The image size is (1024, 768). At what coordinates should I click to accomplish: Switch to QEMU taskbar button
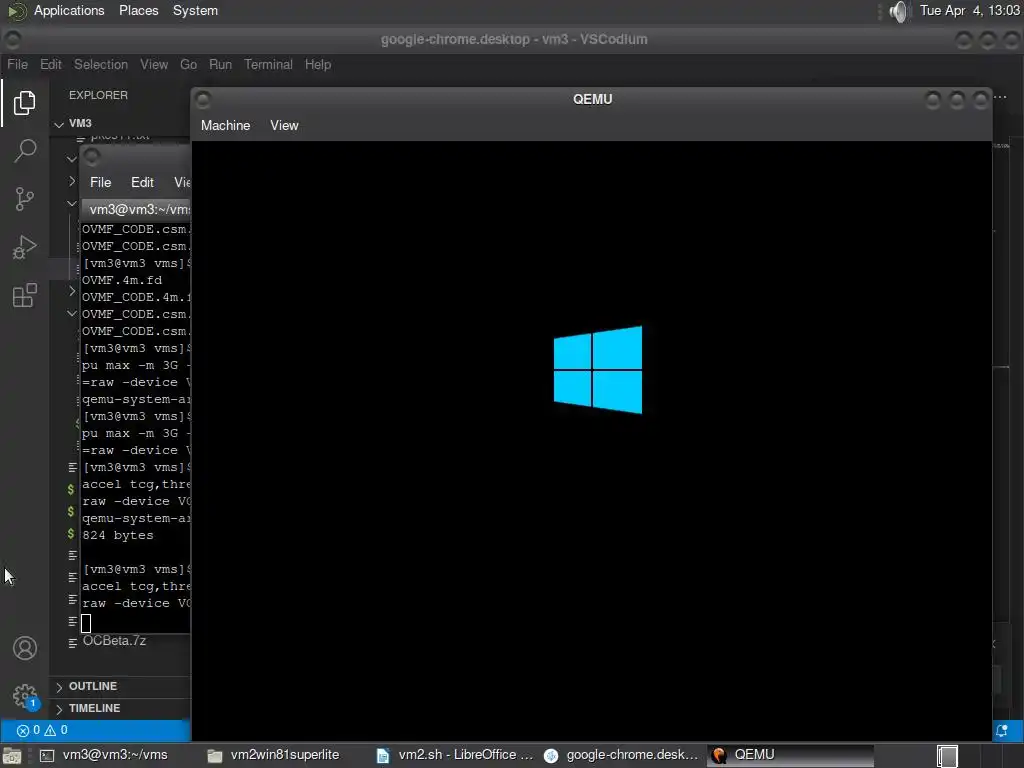click(x=790, y=755)
